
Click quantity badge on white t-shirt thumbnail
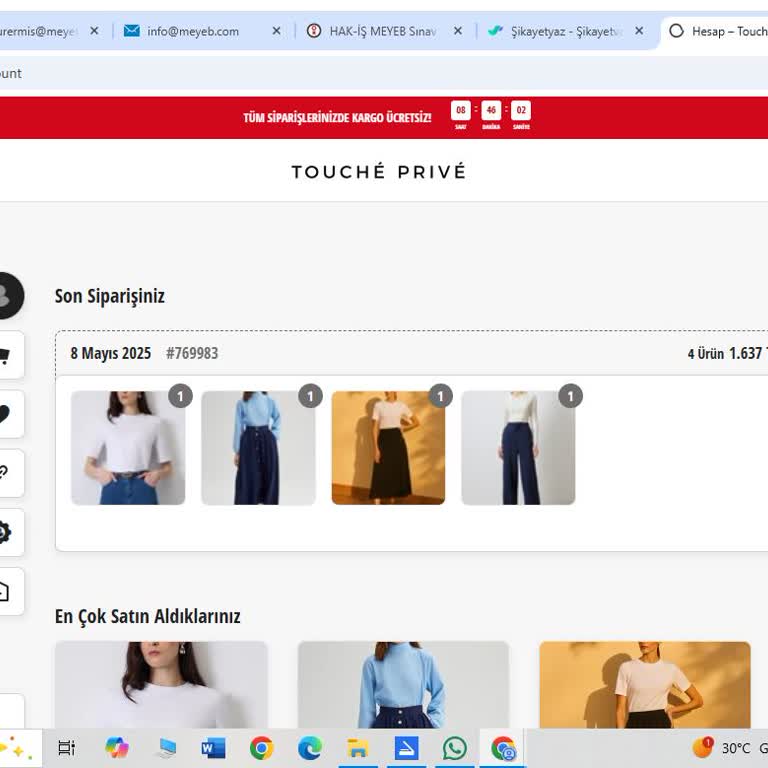180,396
